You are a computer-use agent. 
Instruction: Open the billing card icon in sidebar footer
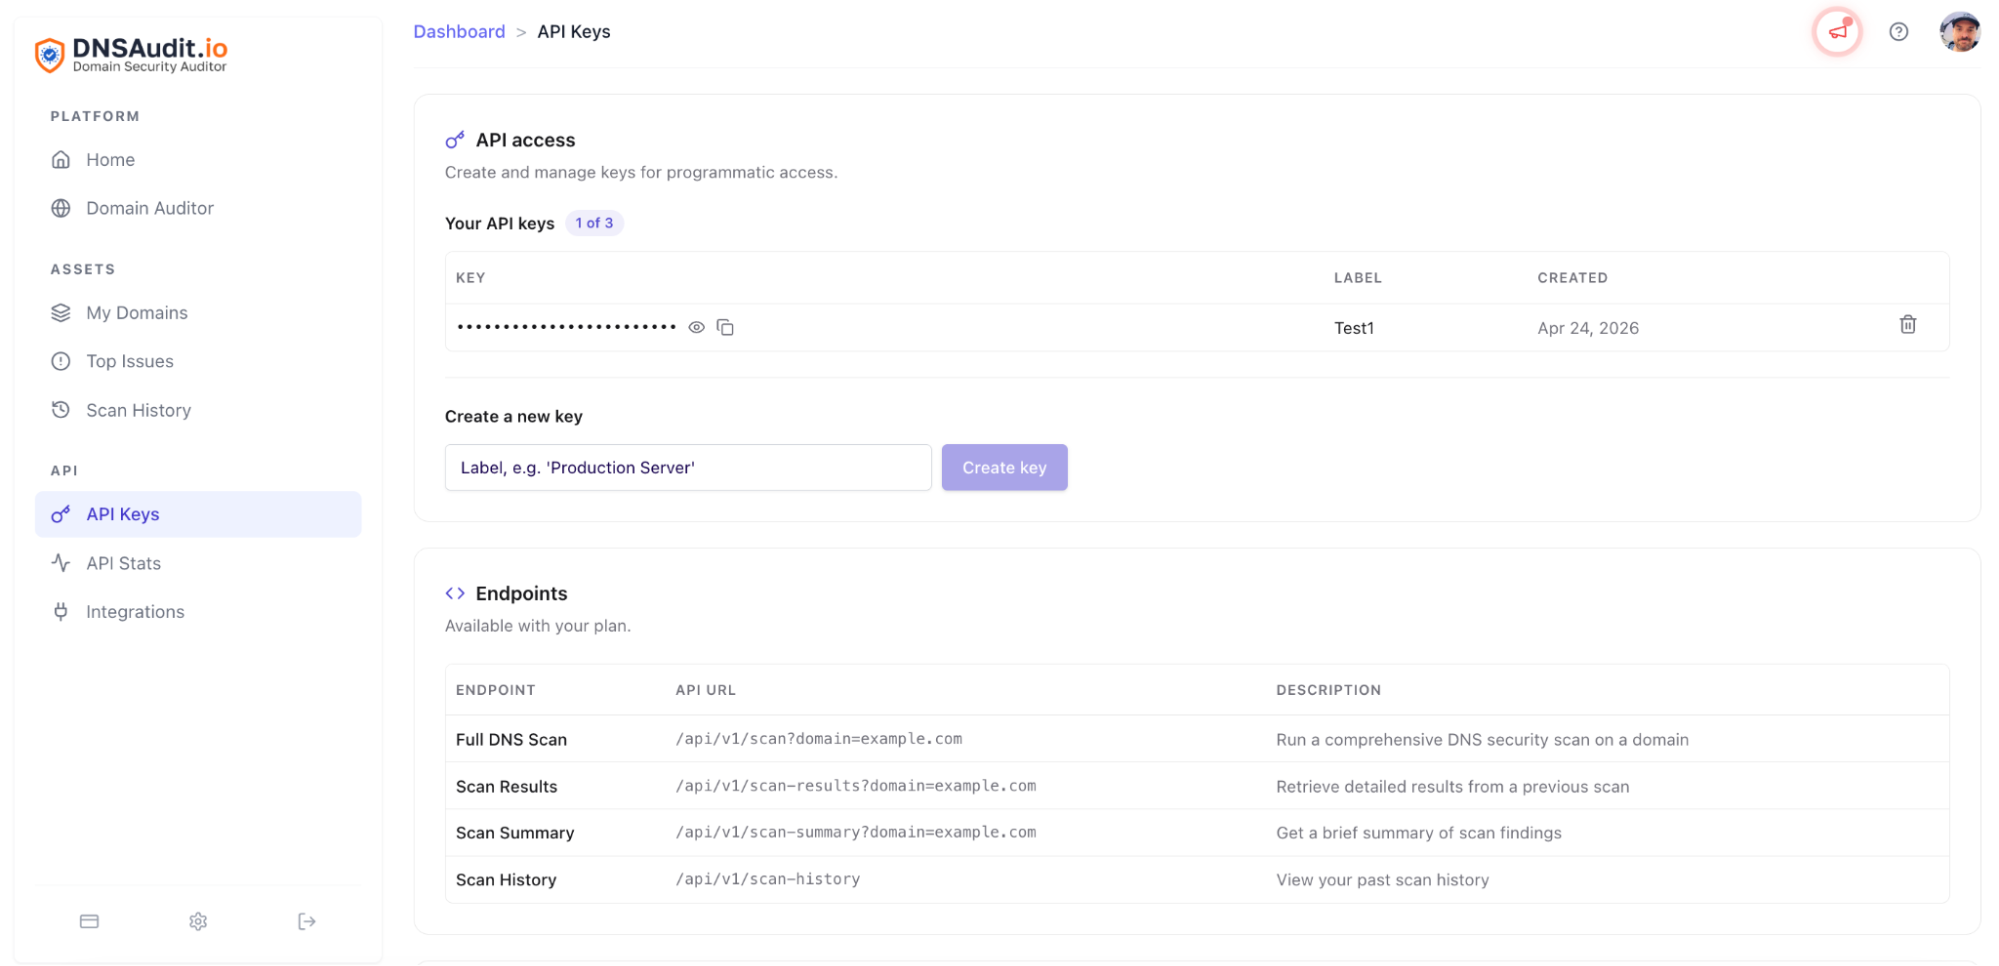click(x=89, y=921)
